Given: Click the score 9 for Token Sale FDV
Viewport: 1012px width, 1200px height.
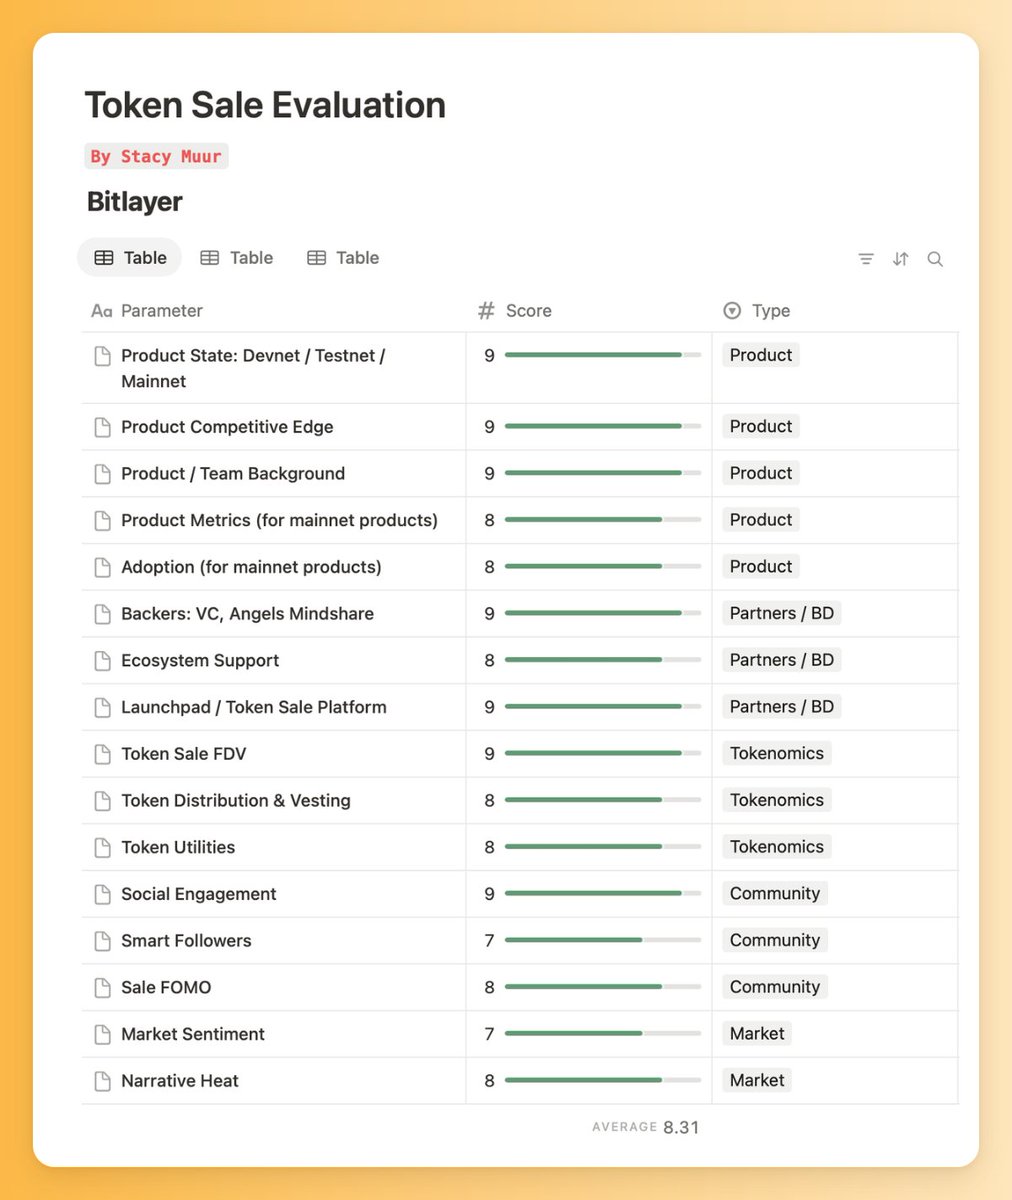Looking at the screenshot, I should pyautogui.click(x=489, y=754).
